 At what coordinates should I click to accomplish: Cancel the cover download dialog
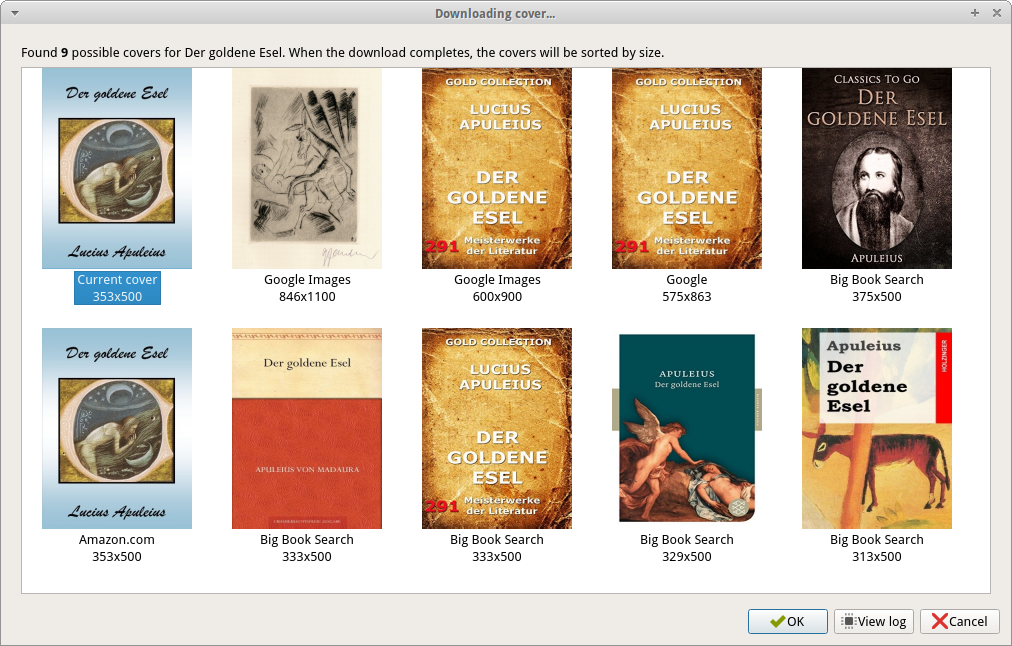(960, 621)
